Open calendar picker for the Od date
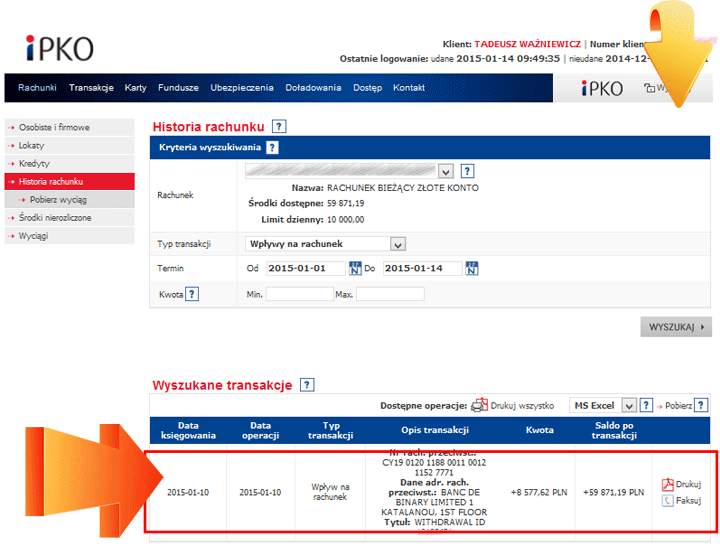Viewport: 720px width, 560px height. click(355, 268)
